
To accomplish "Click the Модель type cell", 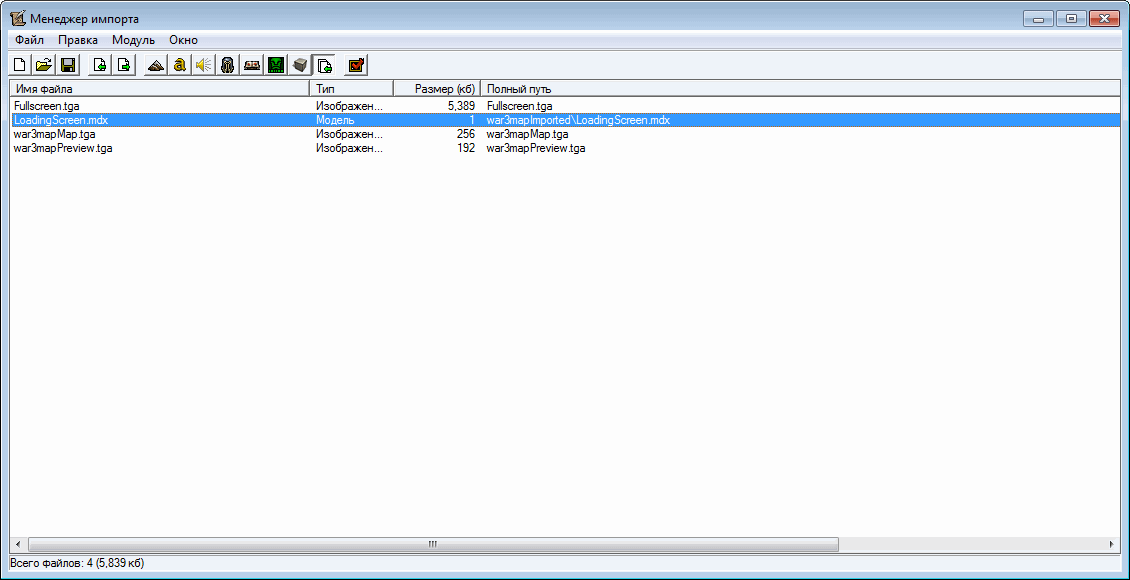I will tap(335, 120).
